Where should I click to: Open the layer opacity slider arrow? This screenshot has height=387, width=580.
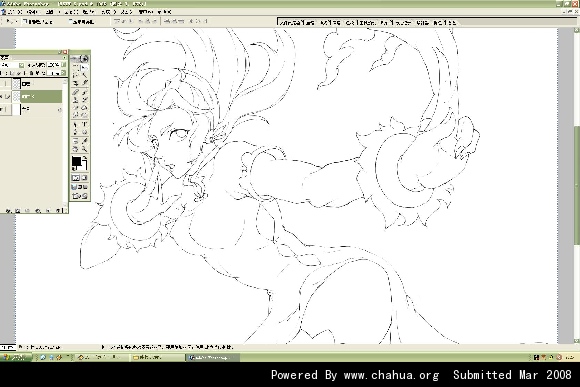pos(63,65)
